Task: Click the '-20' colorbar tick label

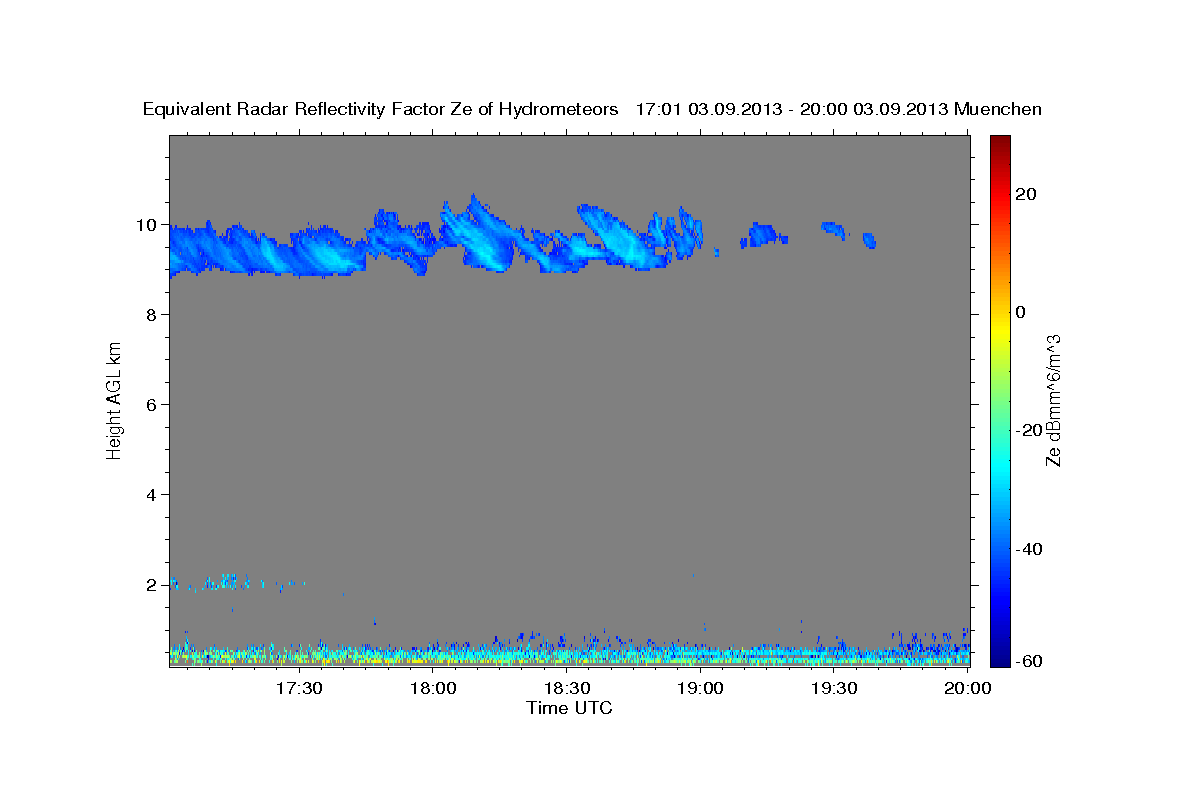Action: coord(1027,430)
